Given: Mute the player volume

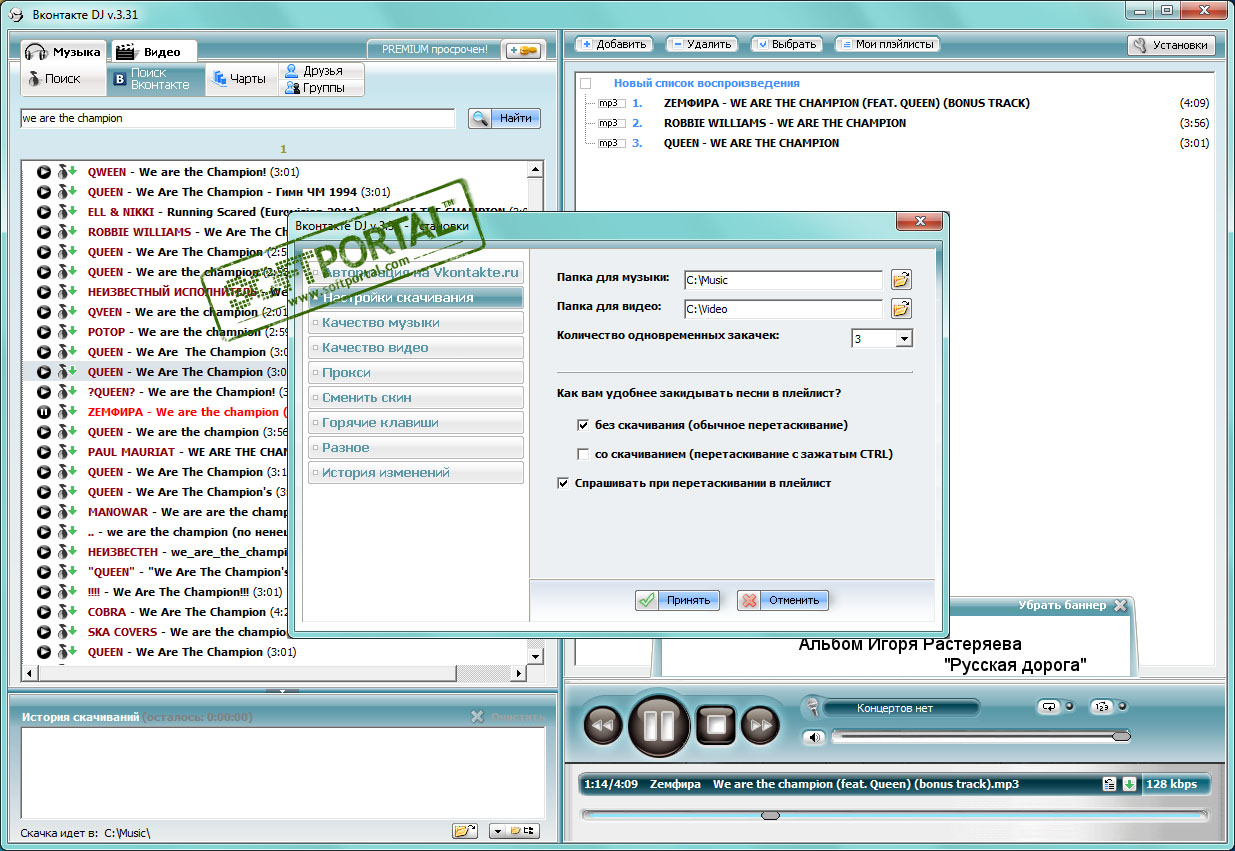Looking at the screenshot, I should (814, 737).
